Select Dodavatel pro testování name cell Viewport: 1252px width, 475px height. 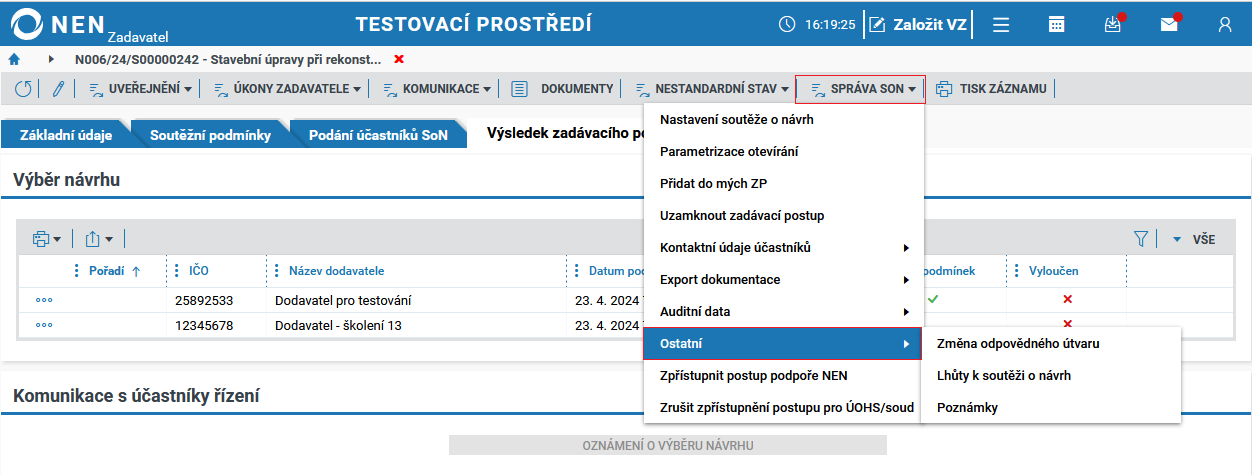click(x=342, y=300)
